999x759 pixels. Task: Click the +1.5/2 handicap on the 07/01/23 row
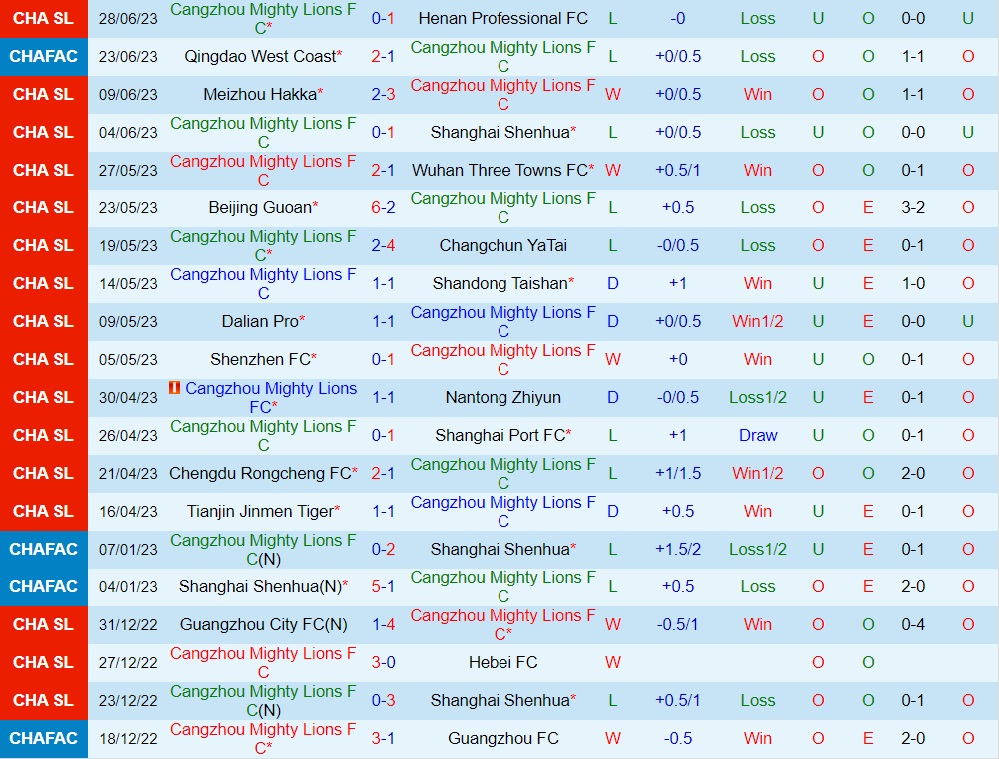pos(679,549)
